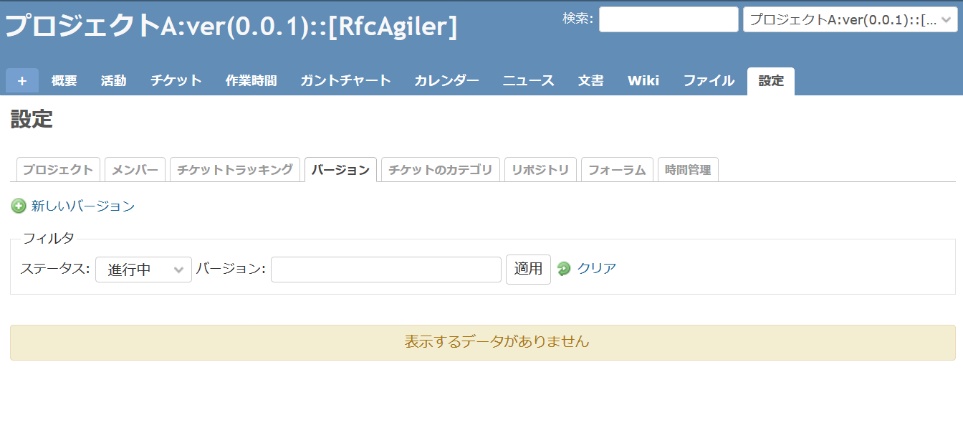Switch to the 作業時間 tab
Viewport: 963px width, 428px height.
click(251, 81)
